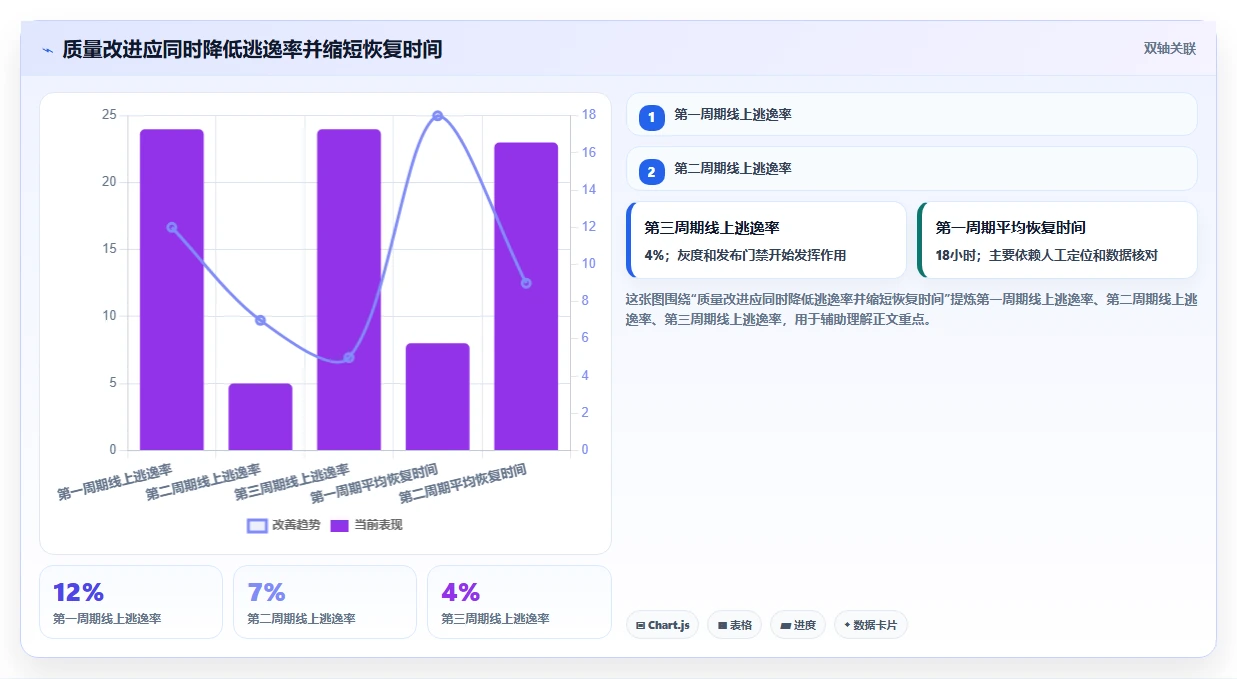Viewport: 1237px width, 679px height.
Task: Click the text 18小时；主要依赖人工定位和数据核对
Action: [1046, 255]
